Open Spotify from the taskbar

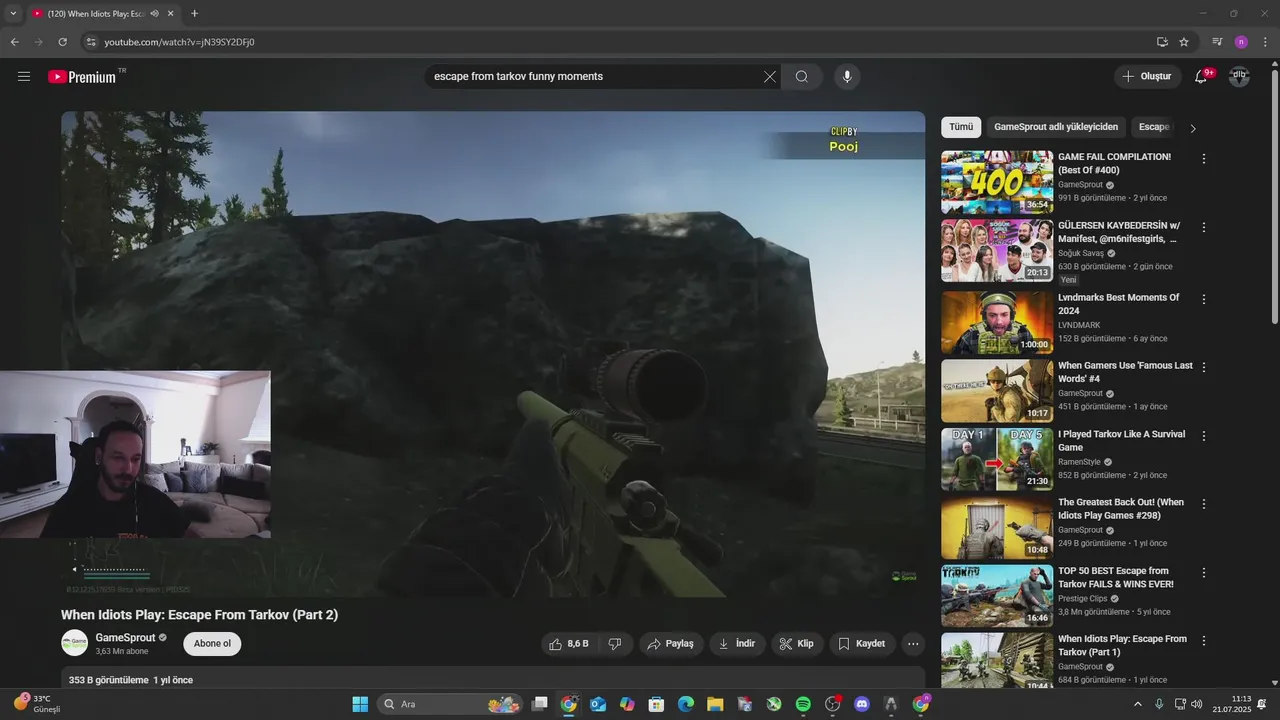click(803, 704)
